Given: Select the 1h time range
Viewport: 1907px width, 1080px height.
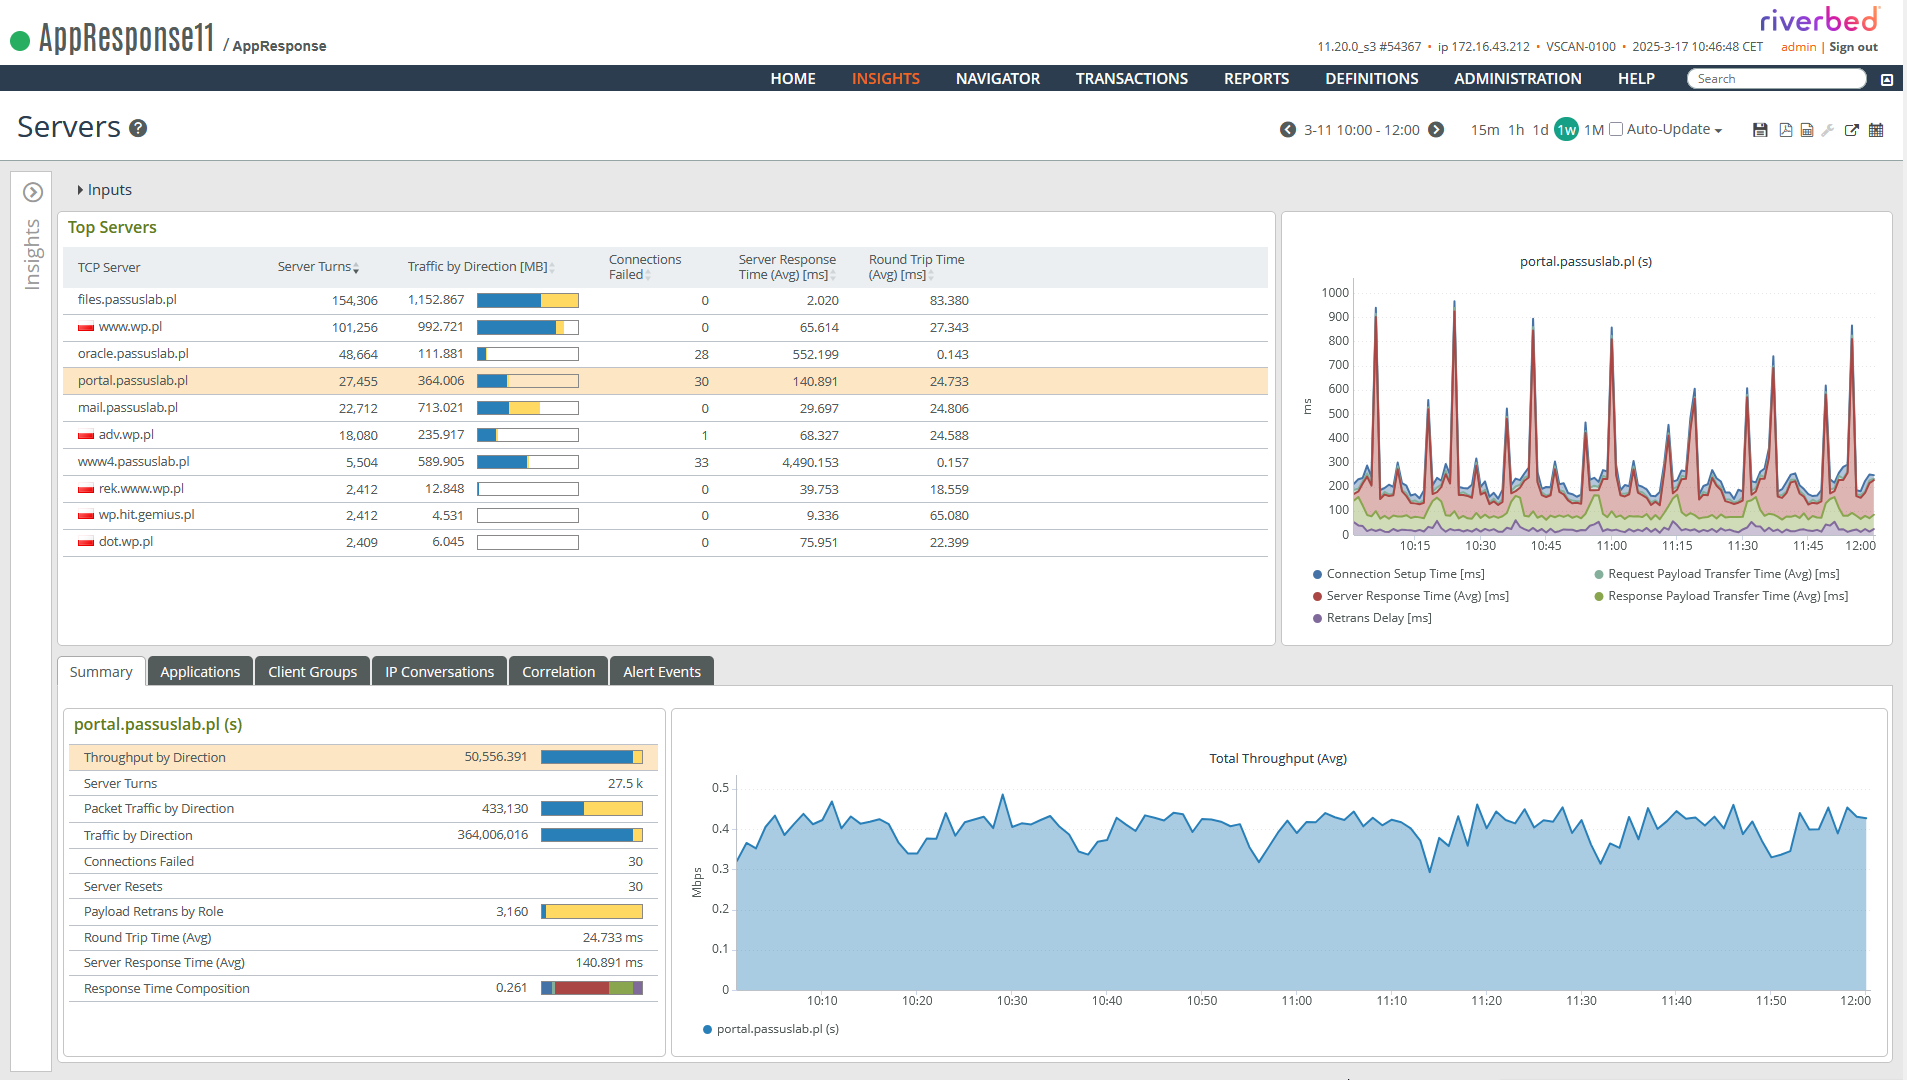Looking at the screenshot, I should [x=1516, y=130].
